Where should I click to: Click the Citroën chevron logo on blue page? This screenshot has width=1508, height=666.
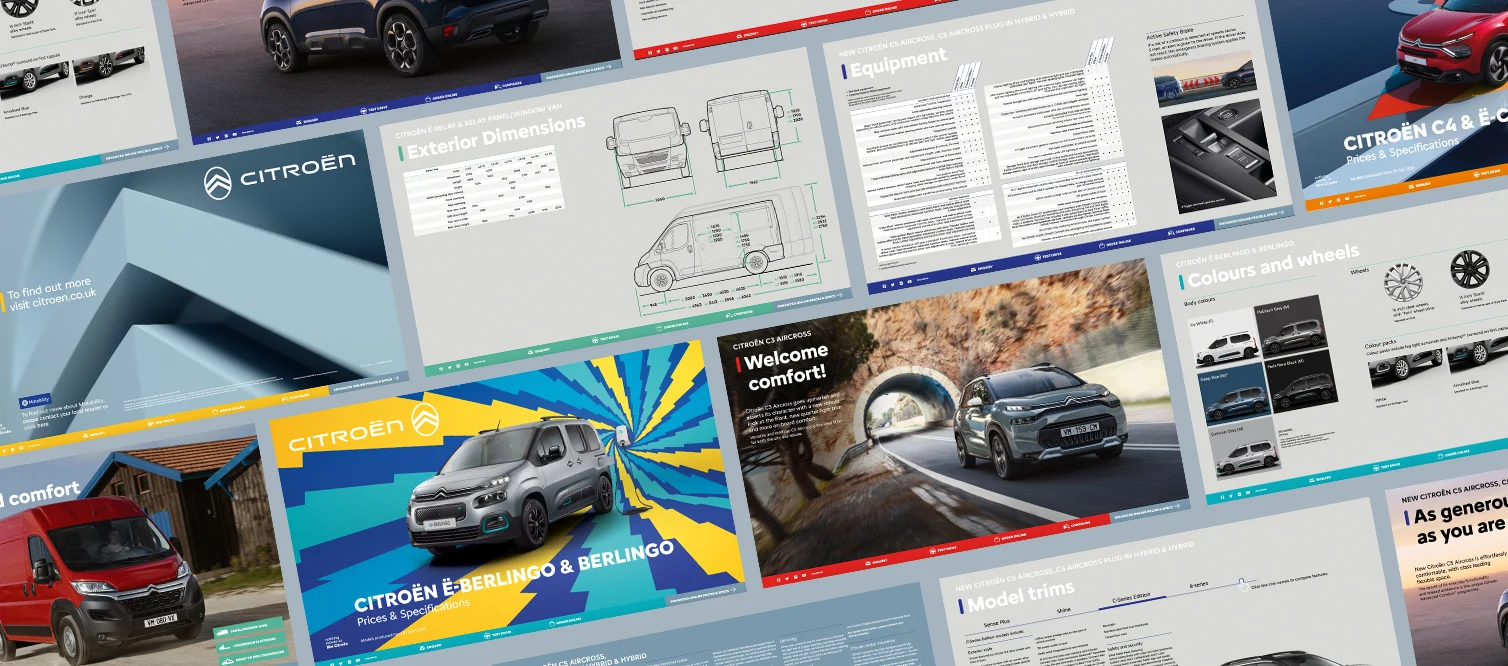click(218, 184)
